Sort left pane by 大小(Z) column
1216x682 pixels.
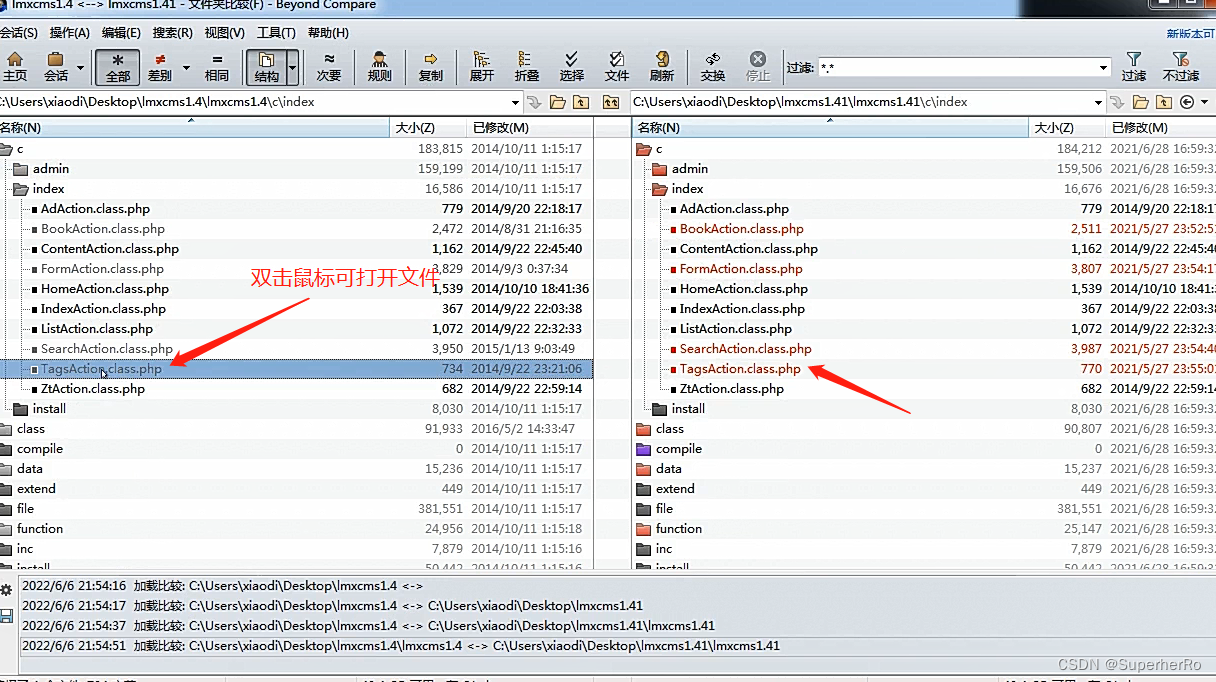coord(428,128)
